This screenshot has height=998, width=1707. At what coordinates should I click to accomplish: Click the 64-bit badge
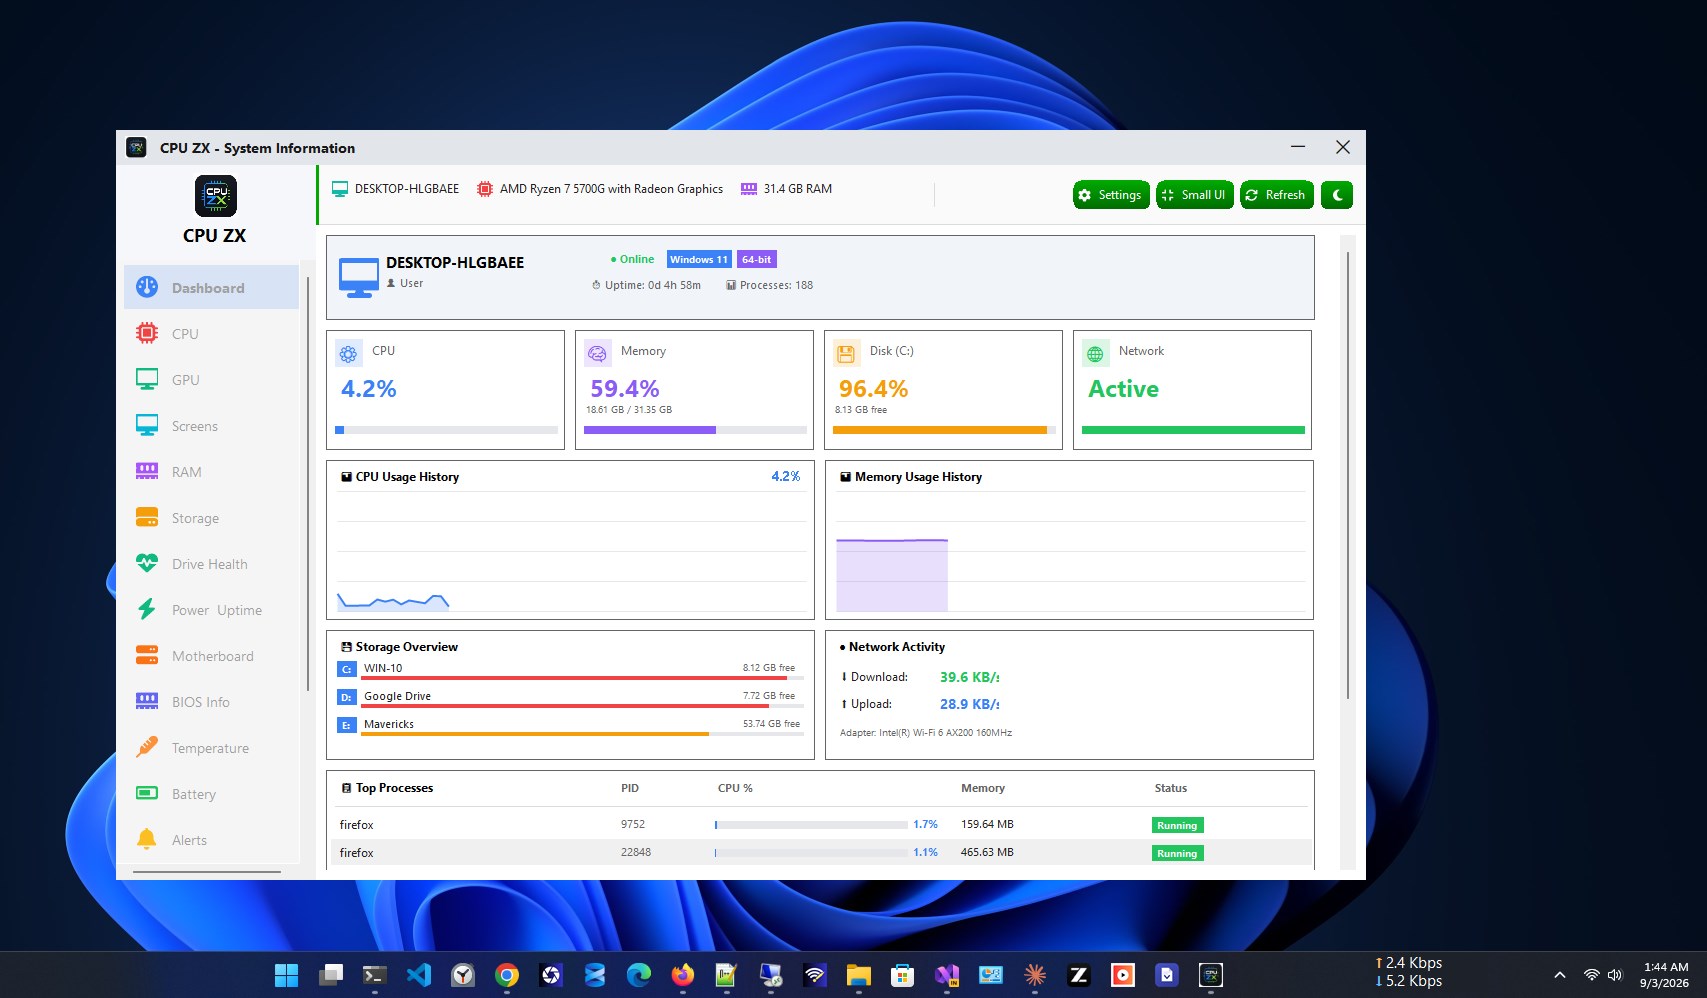757,259
